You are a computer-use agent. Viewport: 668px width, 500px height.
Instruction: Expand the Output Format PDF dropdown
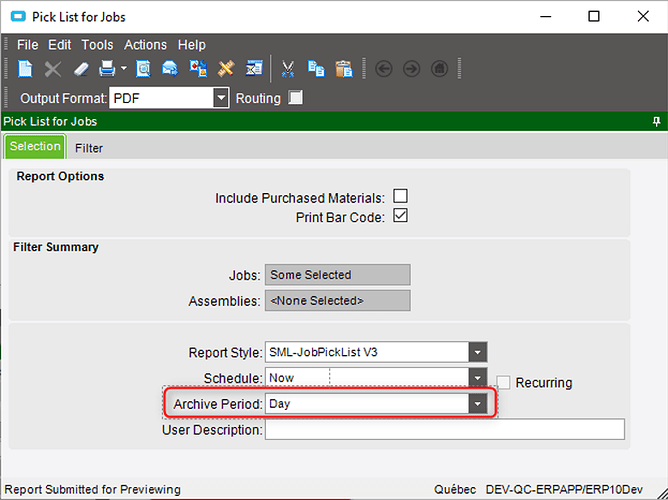pyautogui.click(x=221, y=98)
